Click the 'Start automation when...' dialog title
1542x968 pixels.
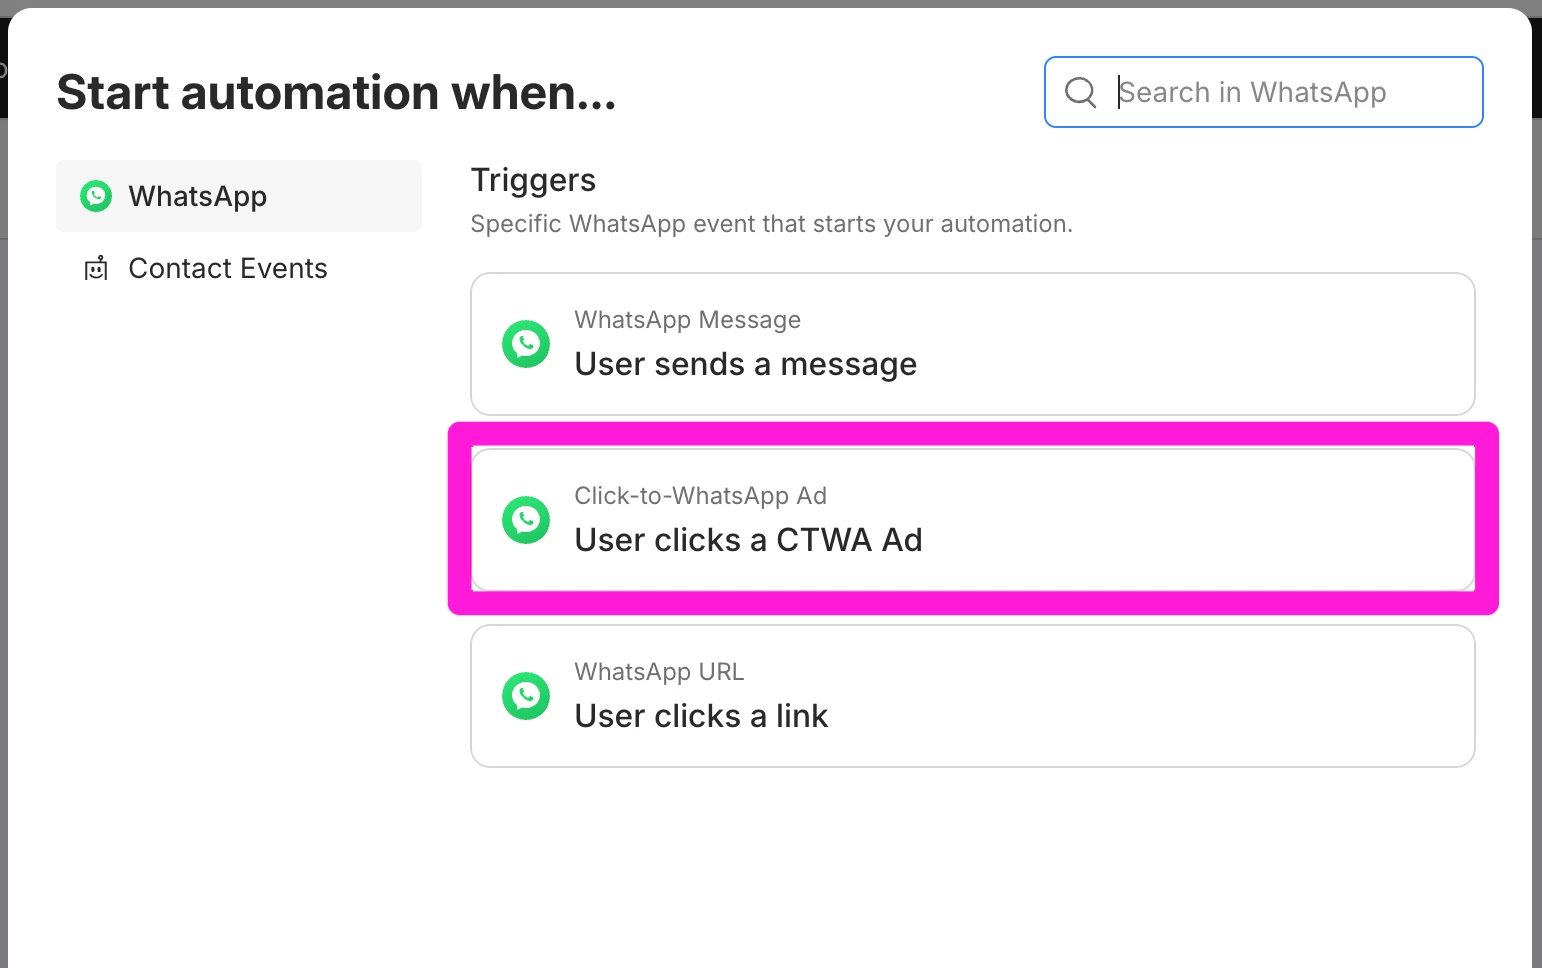click(x=336, y=92)
